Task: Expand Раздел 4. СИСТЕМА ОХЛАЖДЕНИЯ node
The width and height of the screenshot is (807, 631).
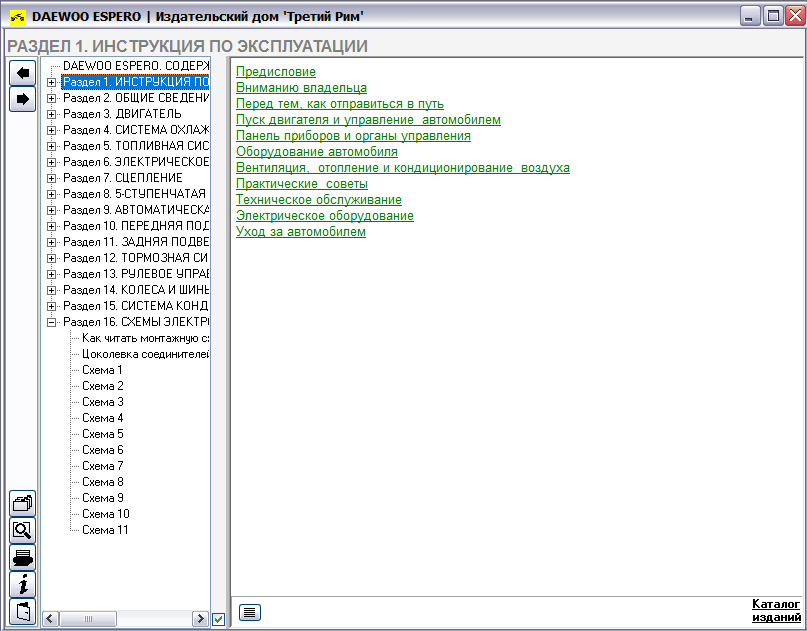Action: pyautogui.click(x=51, y=130)
